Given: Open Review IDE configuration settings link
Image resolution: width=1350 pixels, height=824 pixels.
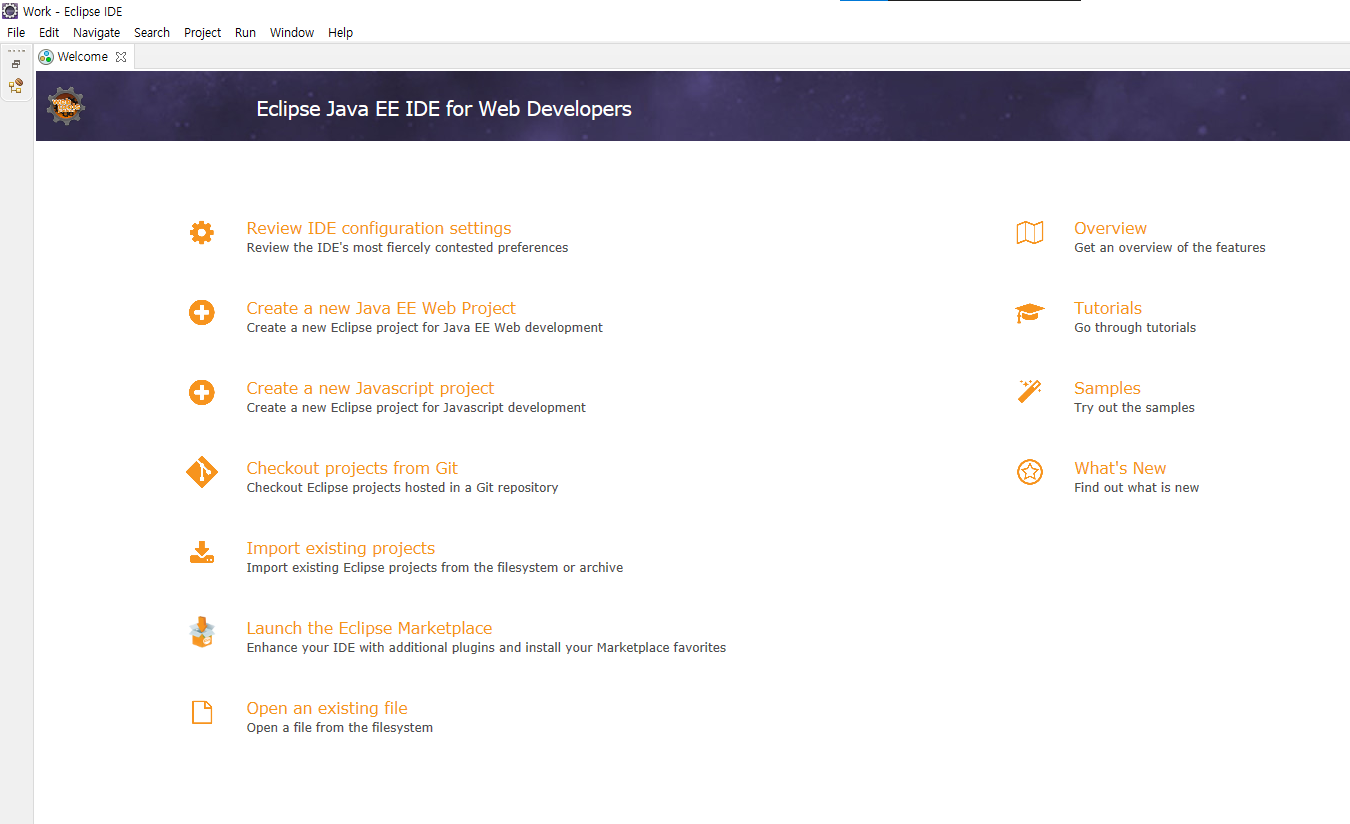Looking at the screenshot, I should [379, 228].
